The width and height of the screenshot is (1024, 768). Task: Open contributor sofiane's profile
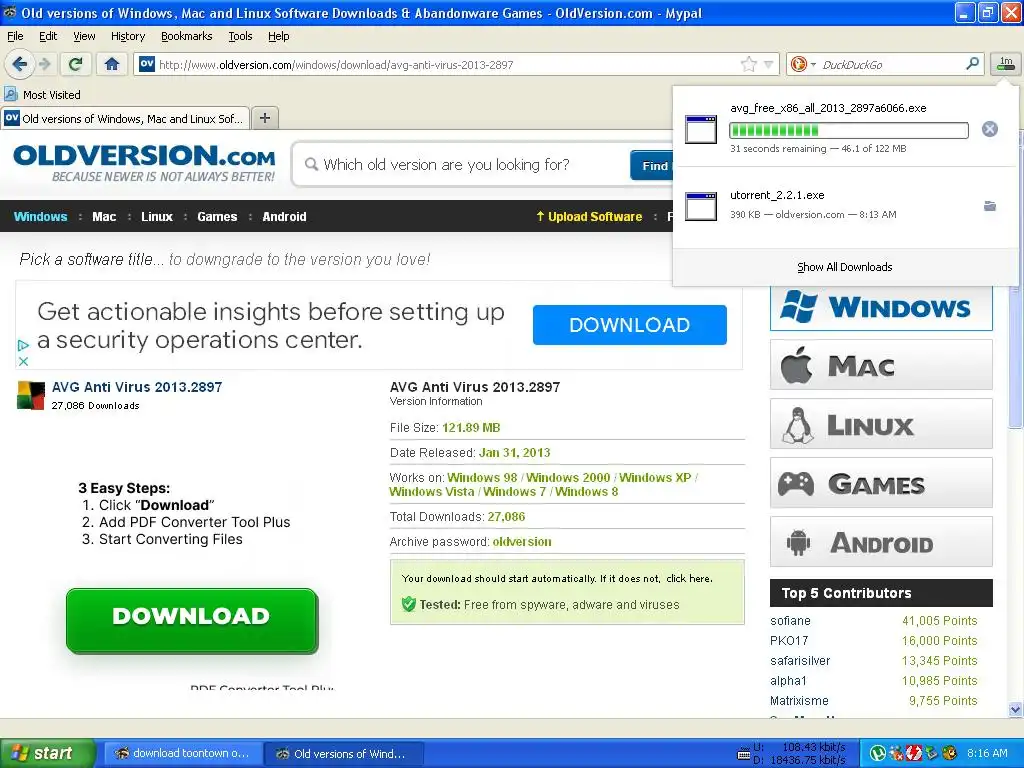[x=790, y=620]
